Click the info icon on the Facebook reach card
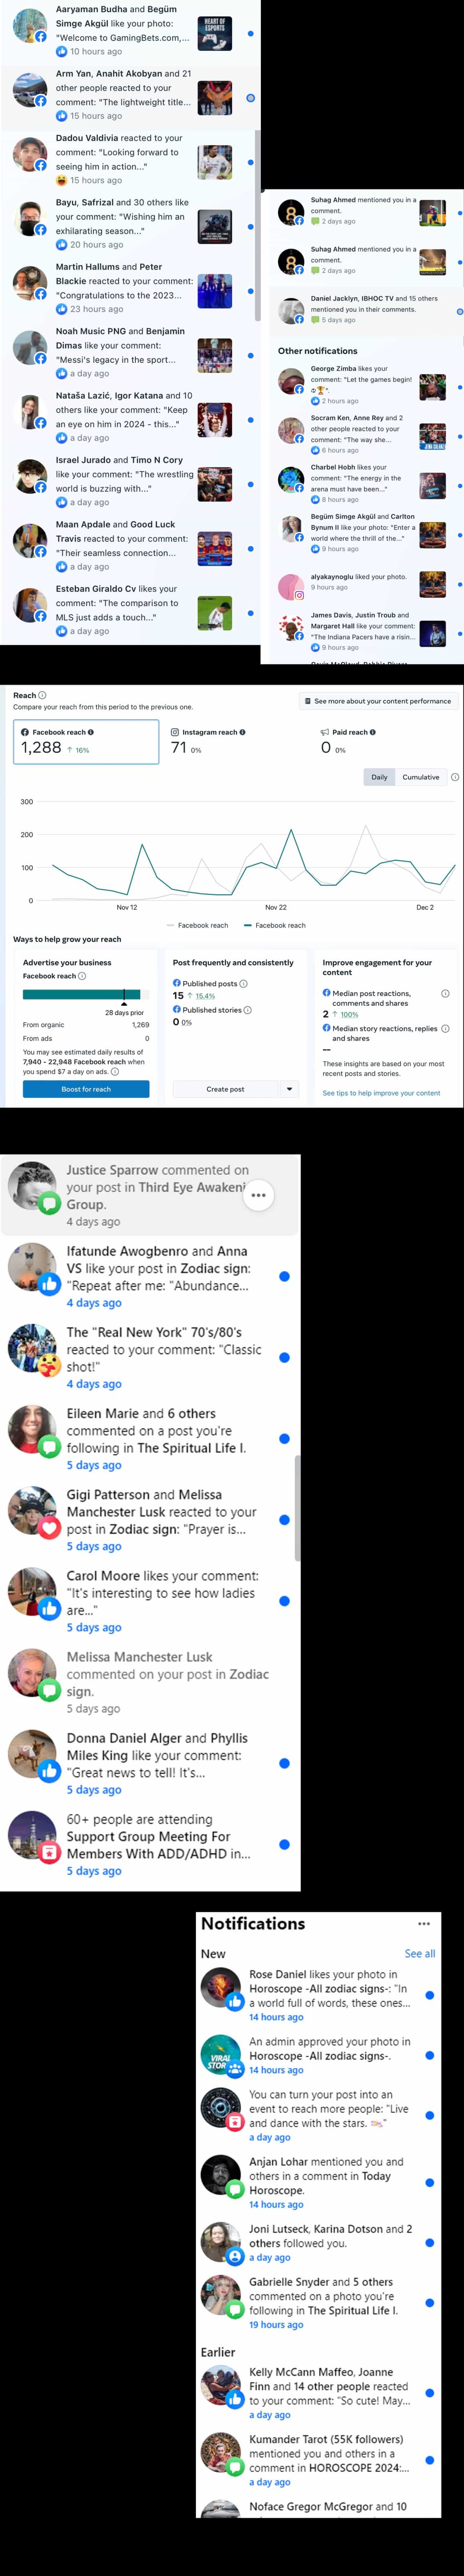 (x=91, y=732)
